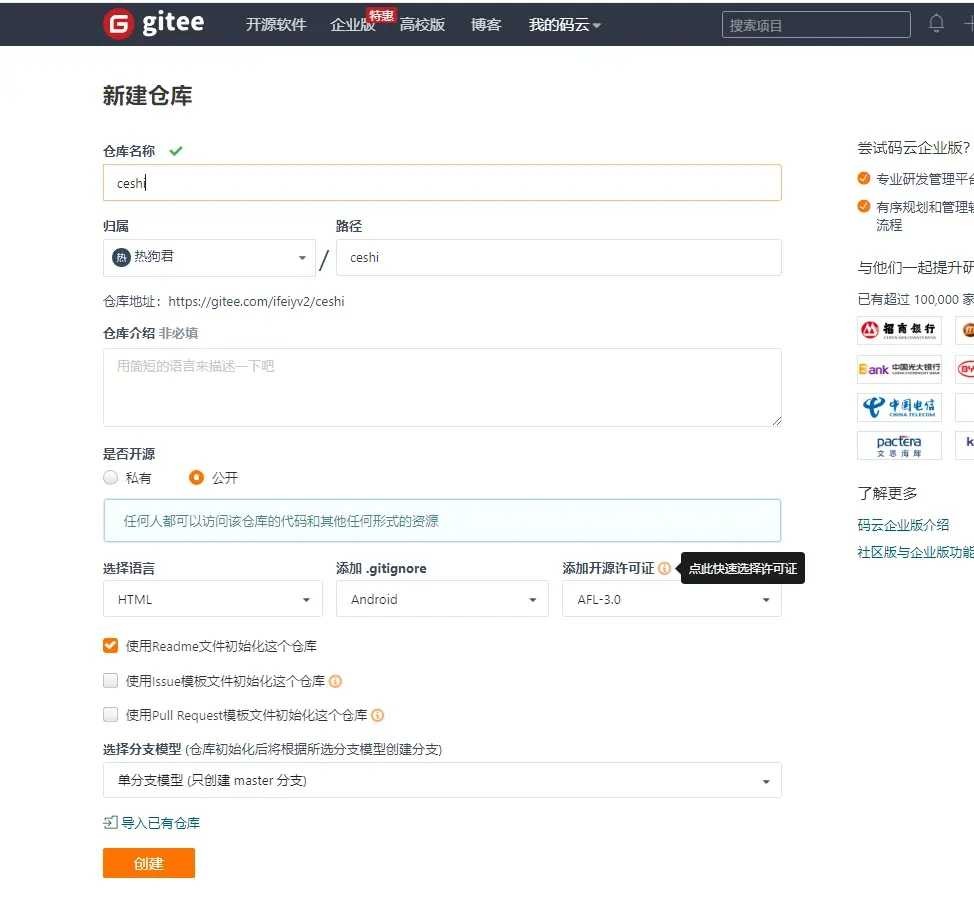Screen dimensions: 974x907
Task: Click the China Telecom logo
Action: point(899,408)
